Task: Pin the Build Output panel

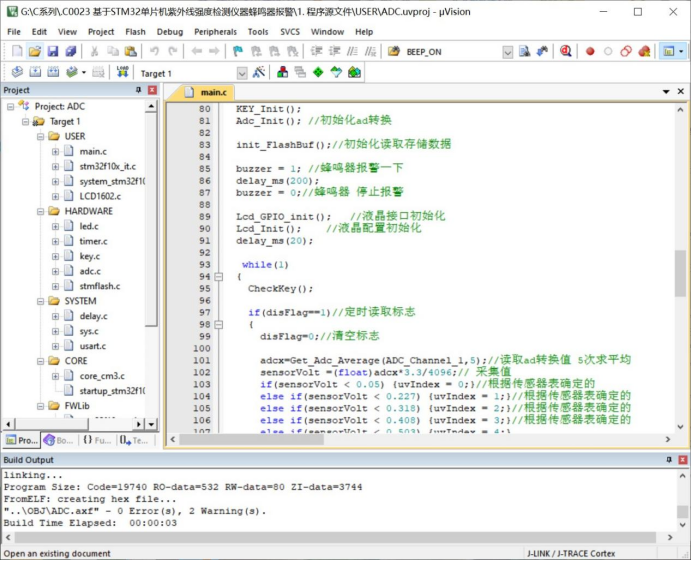Action: (x=669, y=460)
